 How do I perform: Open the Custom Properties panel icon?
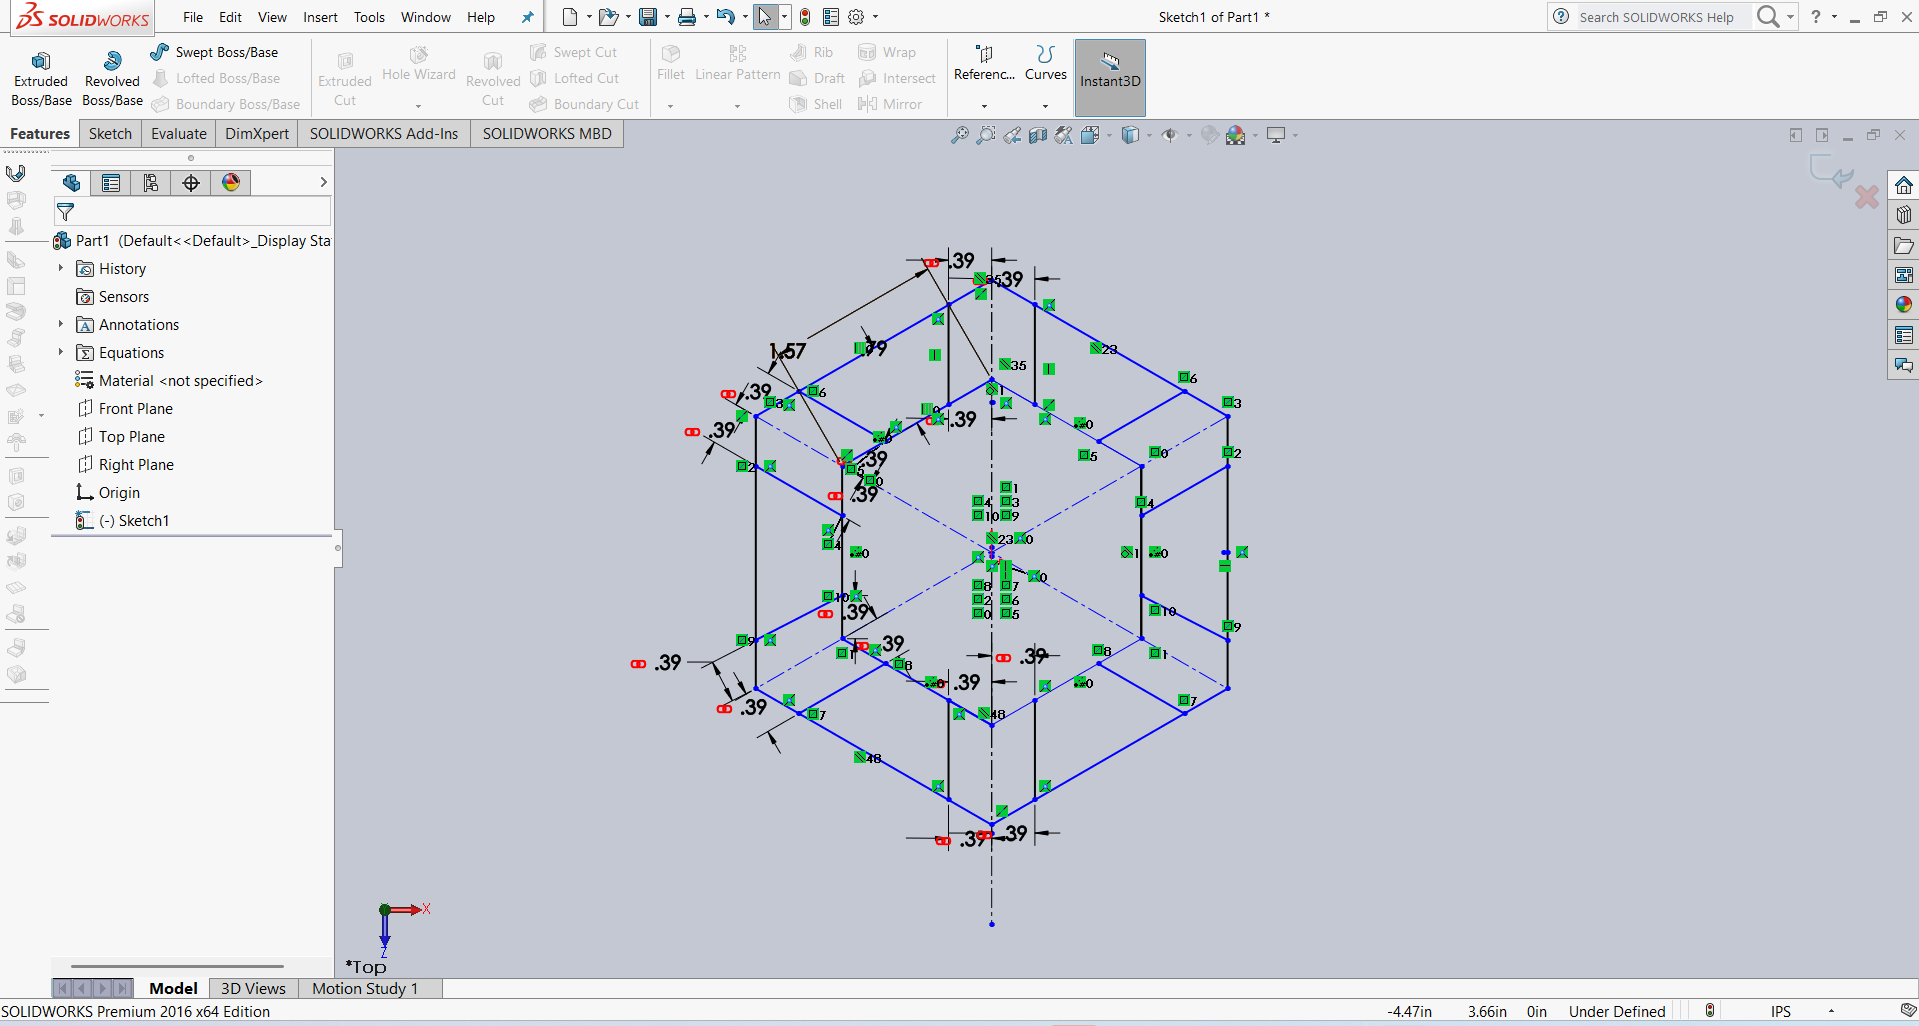tap(1904, 335)
